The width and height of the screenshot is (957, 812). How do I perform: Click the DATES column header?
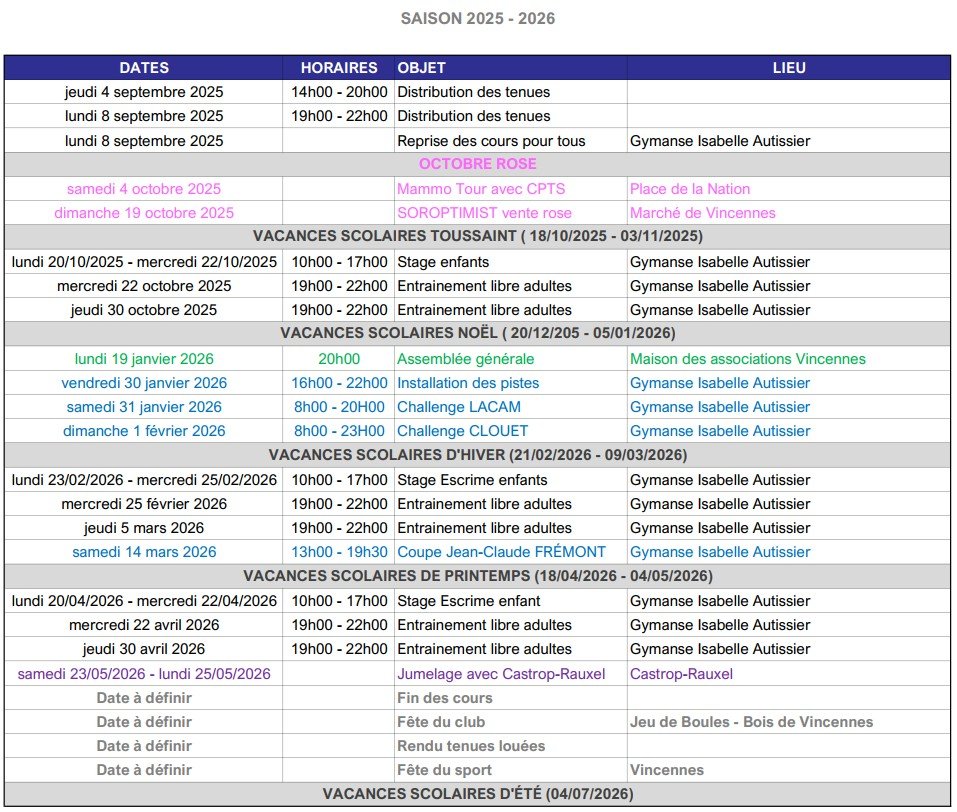click(x=144, y=68)
